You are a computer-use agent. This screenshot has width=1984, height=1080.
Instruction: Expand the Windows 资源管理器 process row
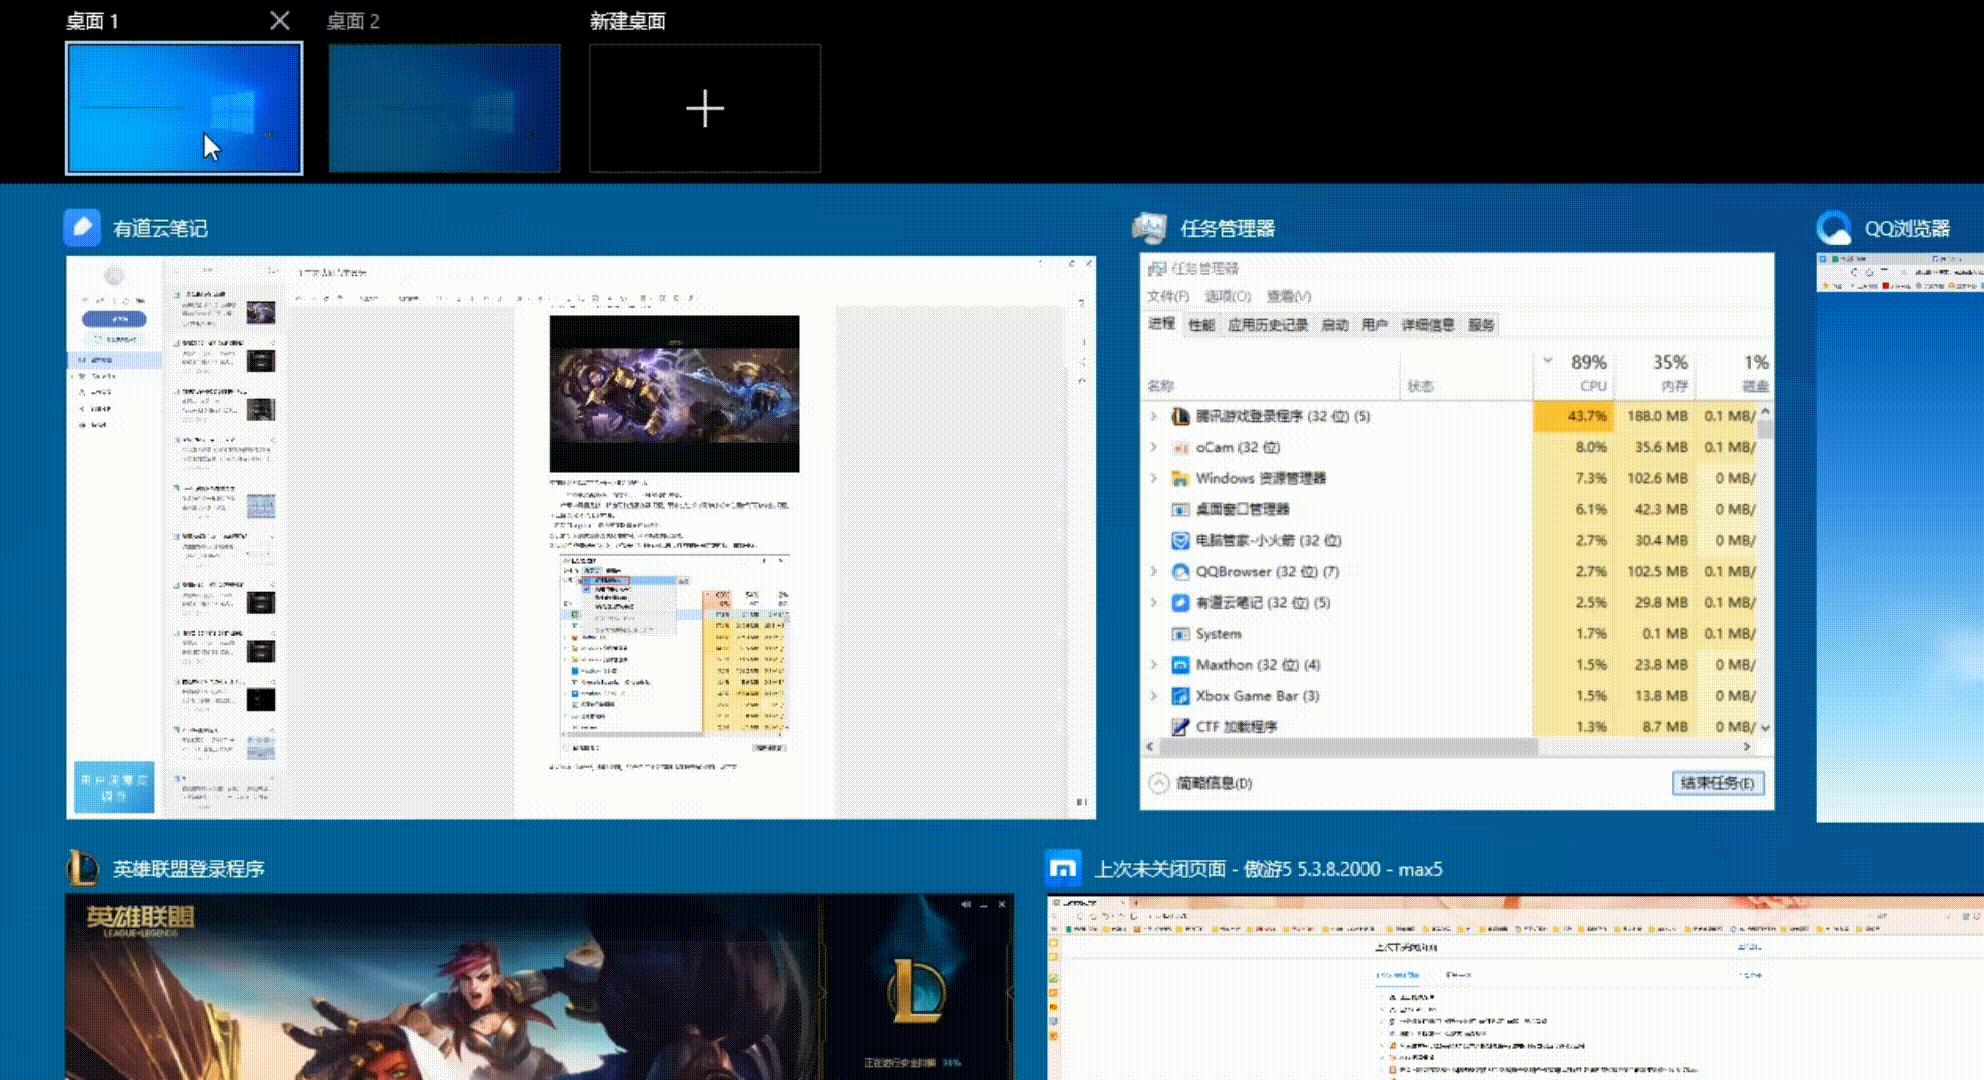point(1154,478)
